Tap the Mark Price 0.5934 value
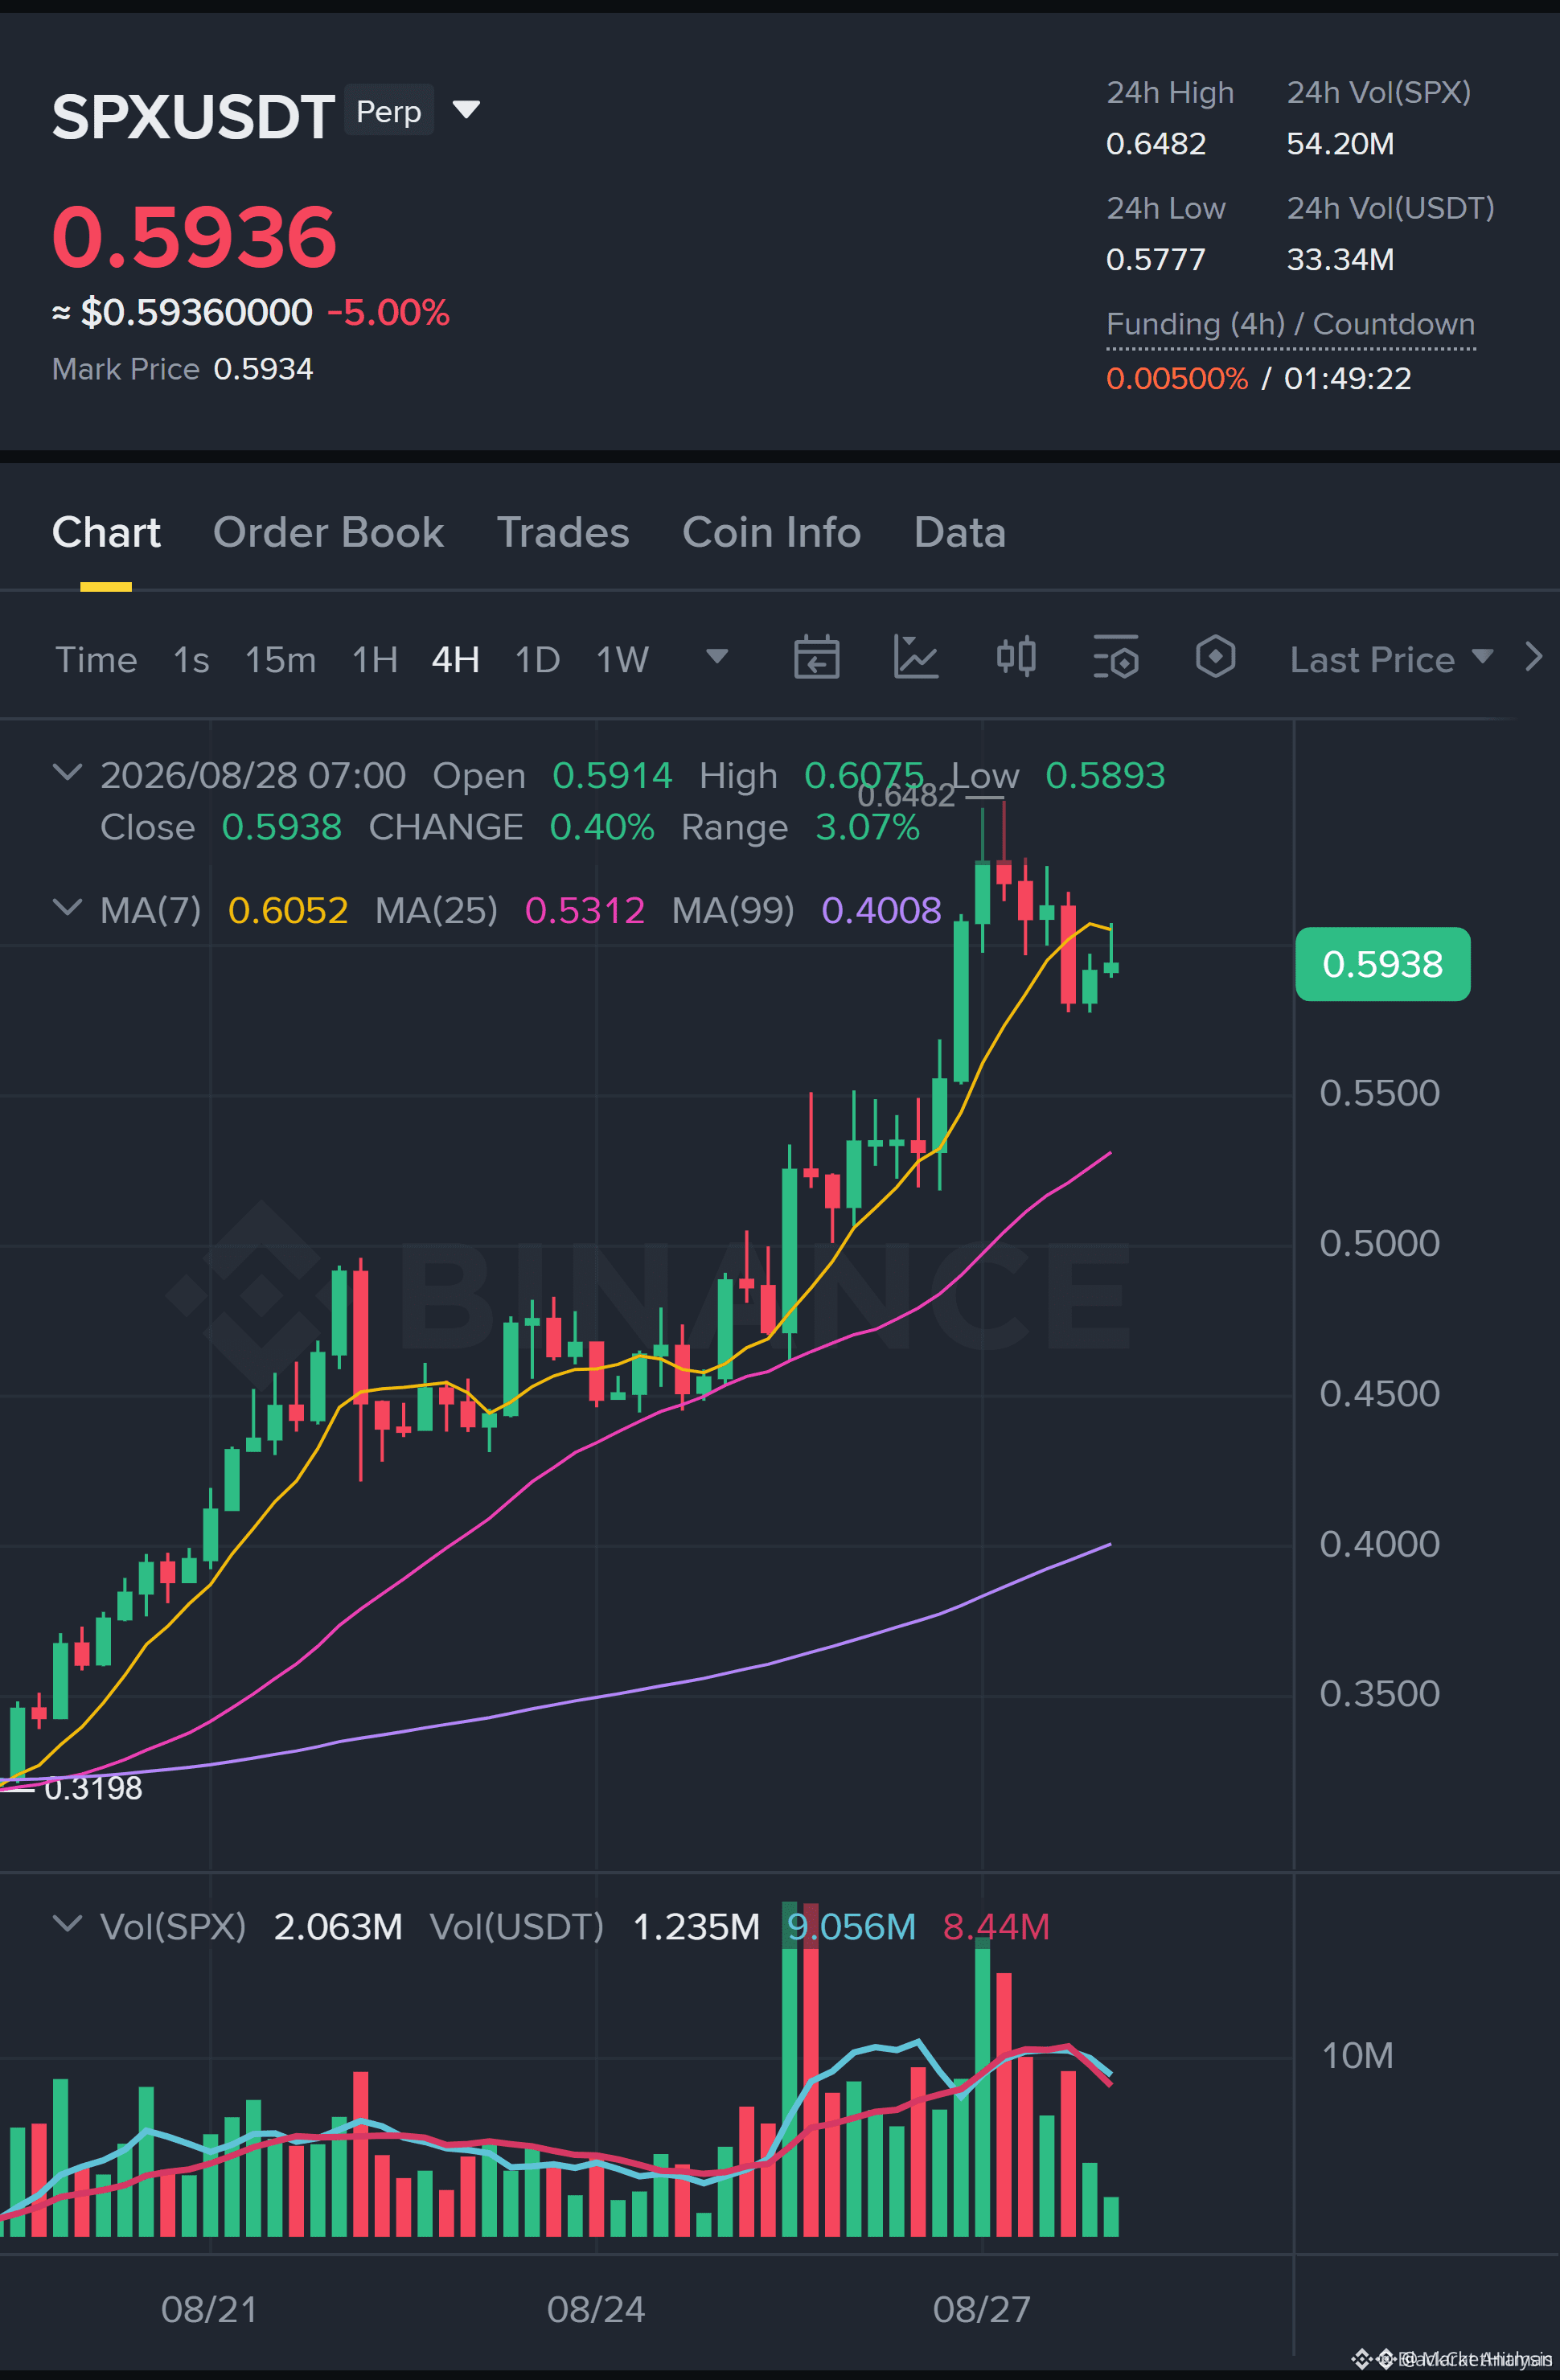This screenshot has width=1560, height=2380. (x=263, y=369)
